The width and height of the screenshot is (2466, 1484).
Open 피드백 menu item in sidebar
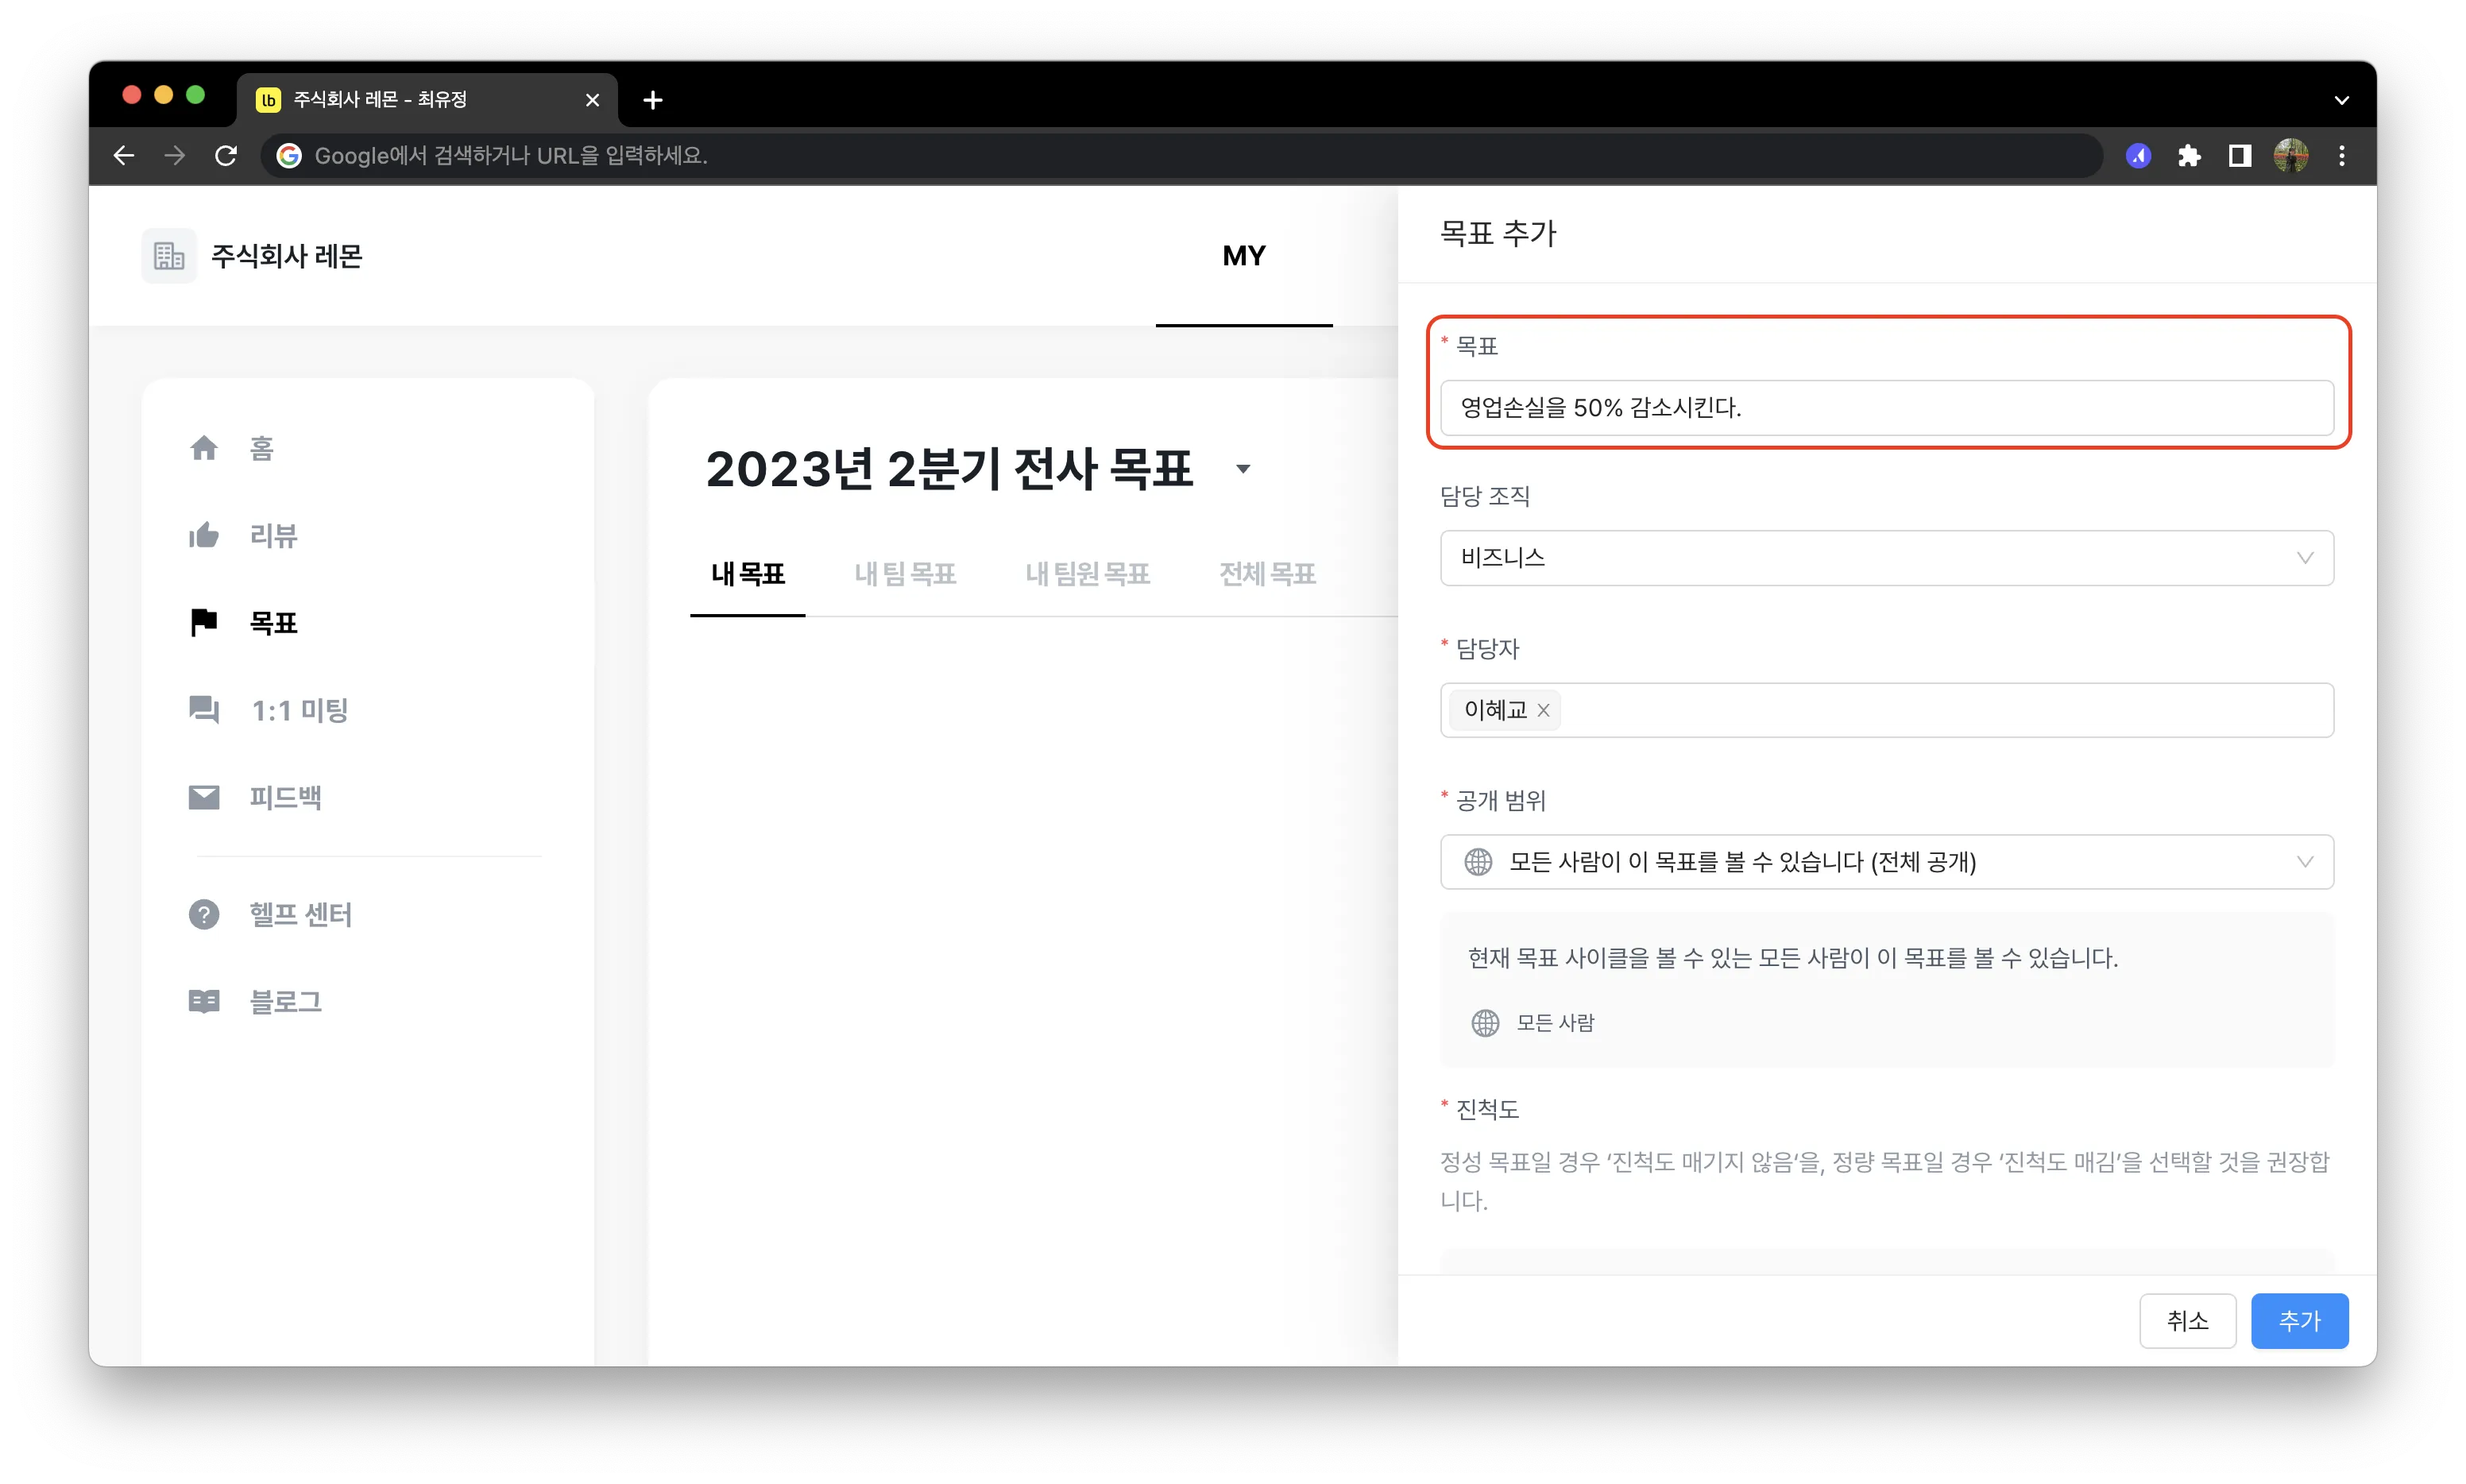click(x=286, y=797)
